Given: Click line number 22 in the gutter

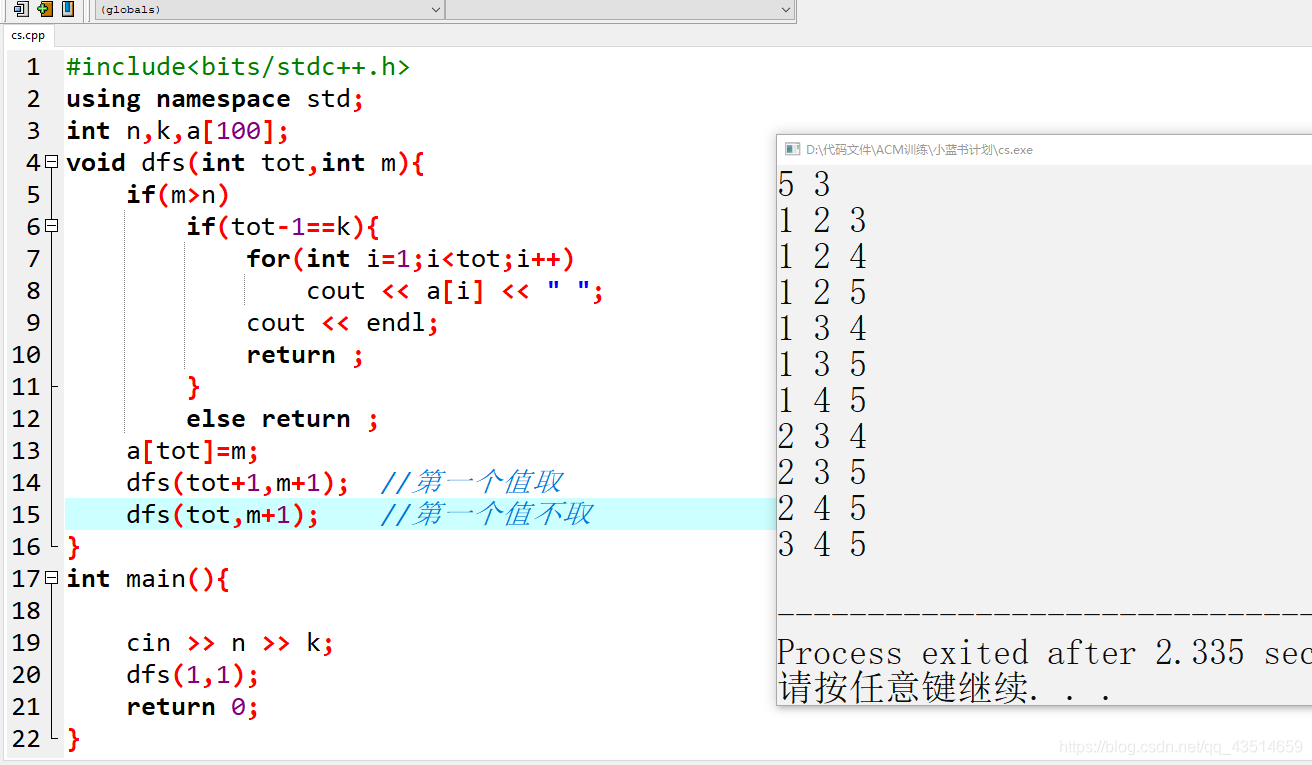Looking at the screenshot, I should (26, 739).
